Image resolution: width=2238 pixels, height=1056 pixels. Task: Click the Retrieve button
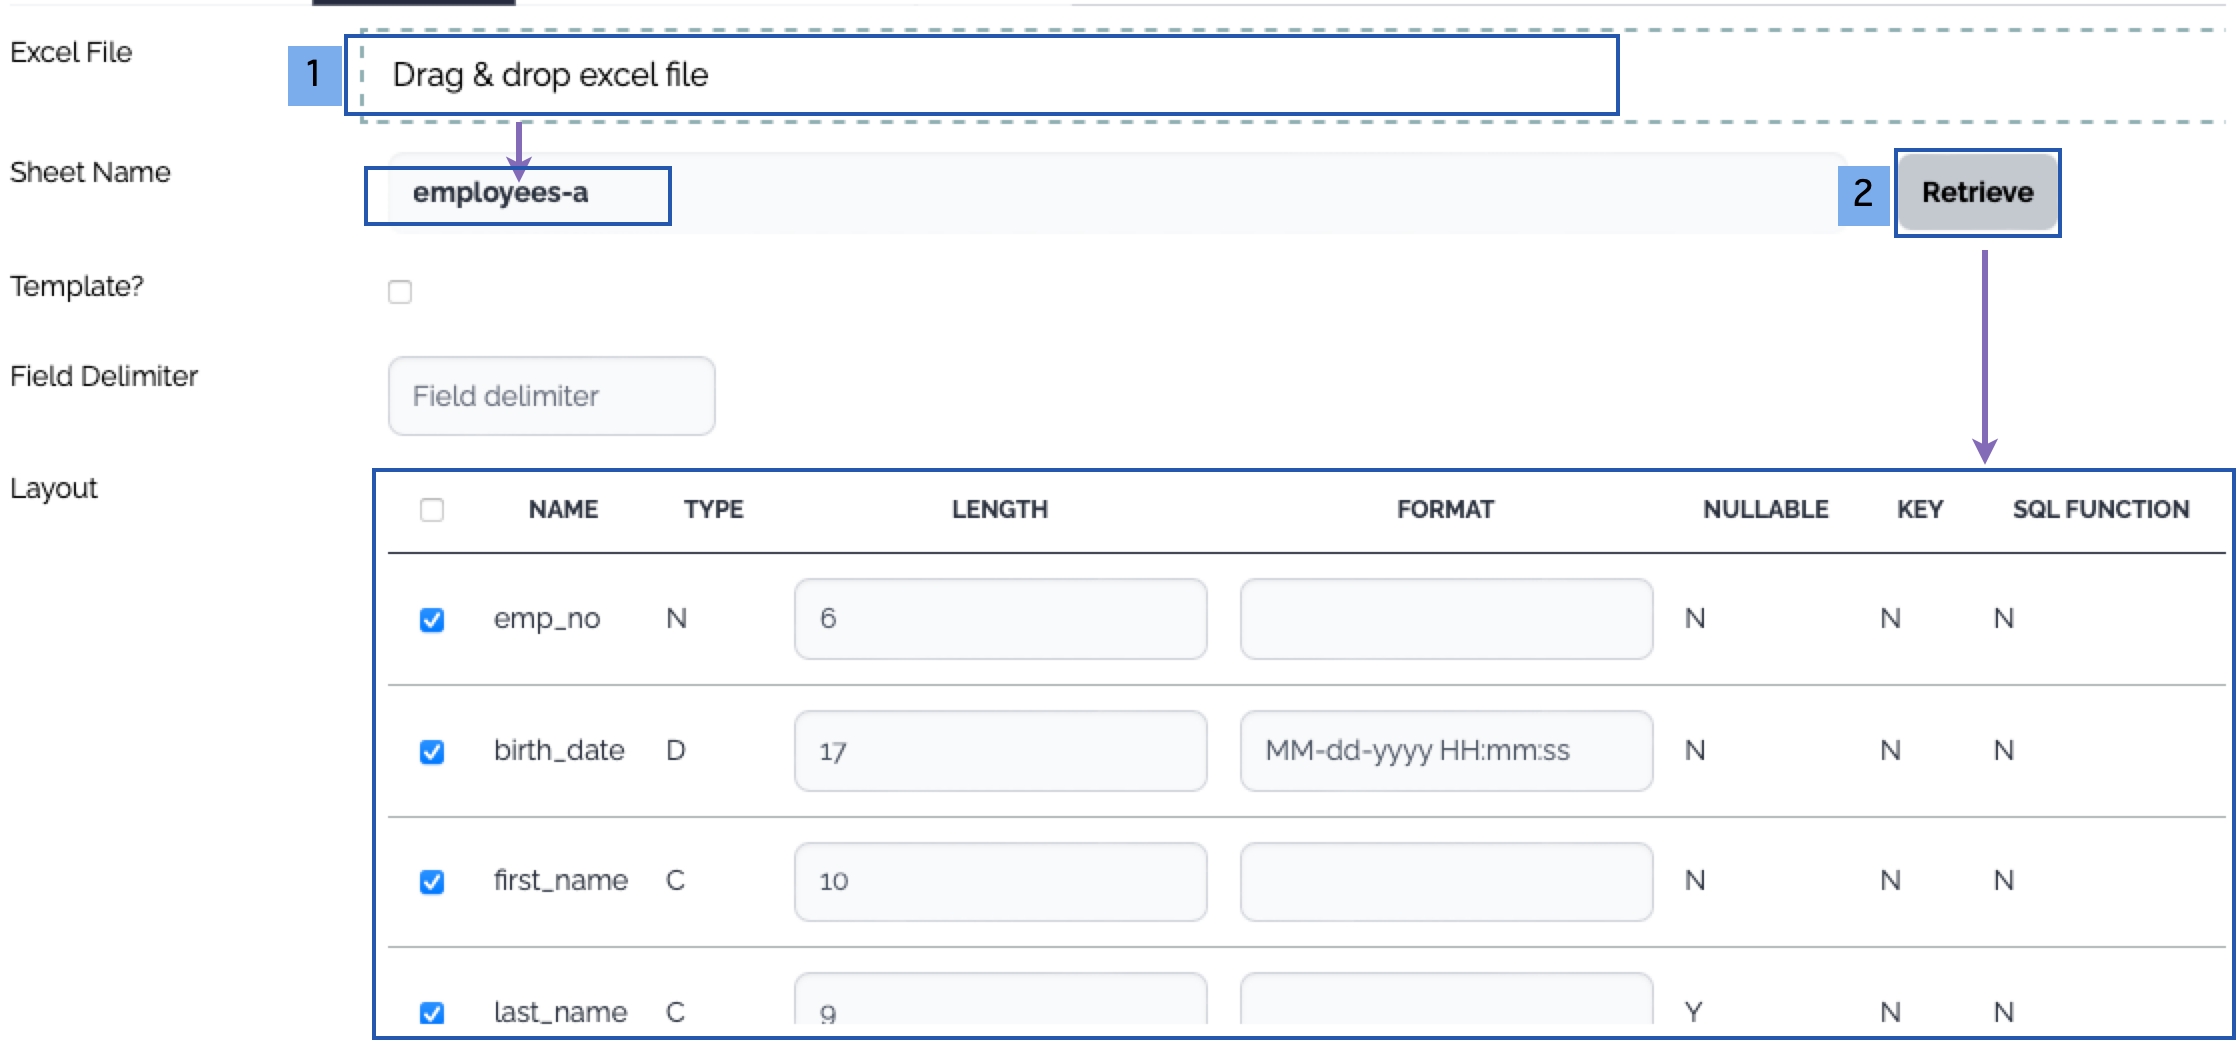tap(1976, 192)
